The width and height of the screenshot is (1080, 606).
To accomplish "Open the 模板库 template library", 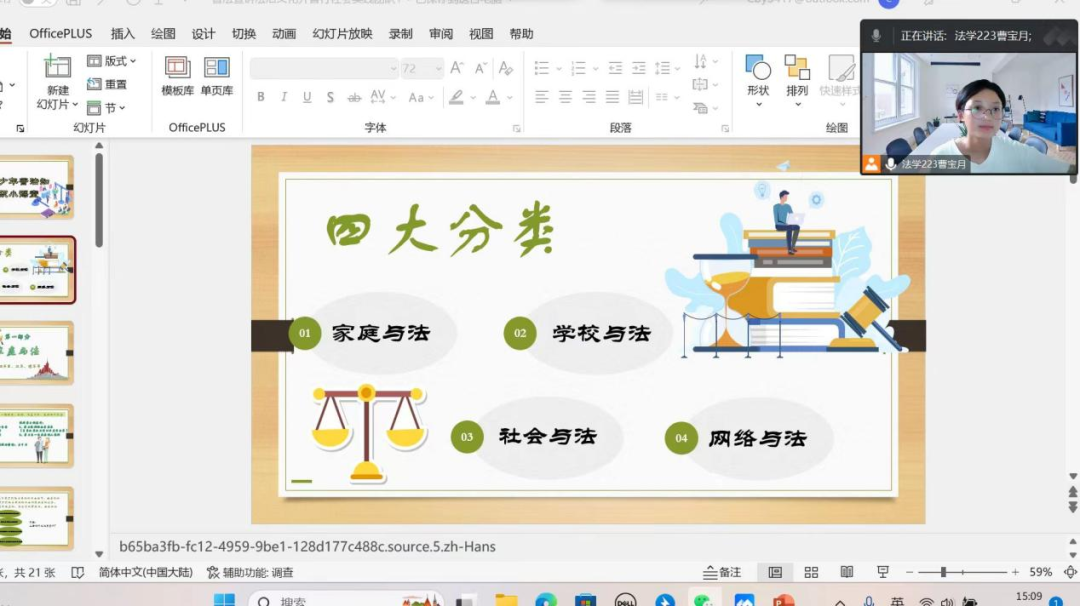I will (x=177, y=76).
